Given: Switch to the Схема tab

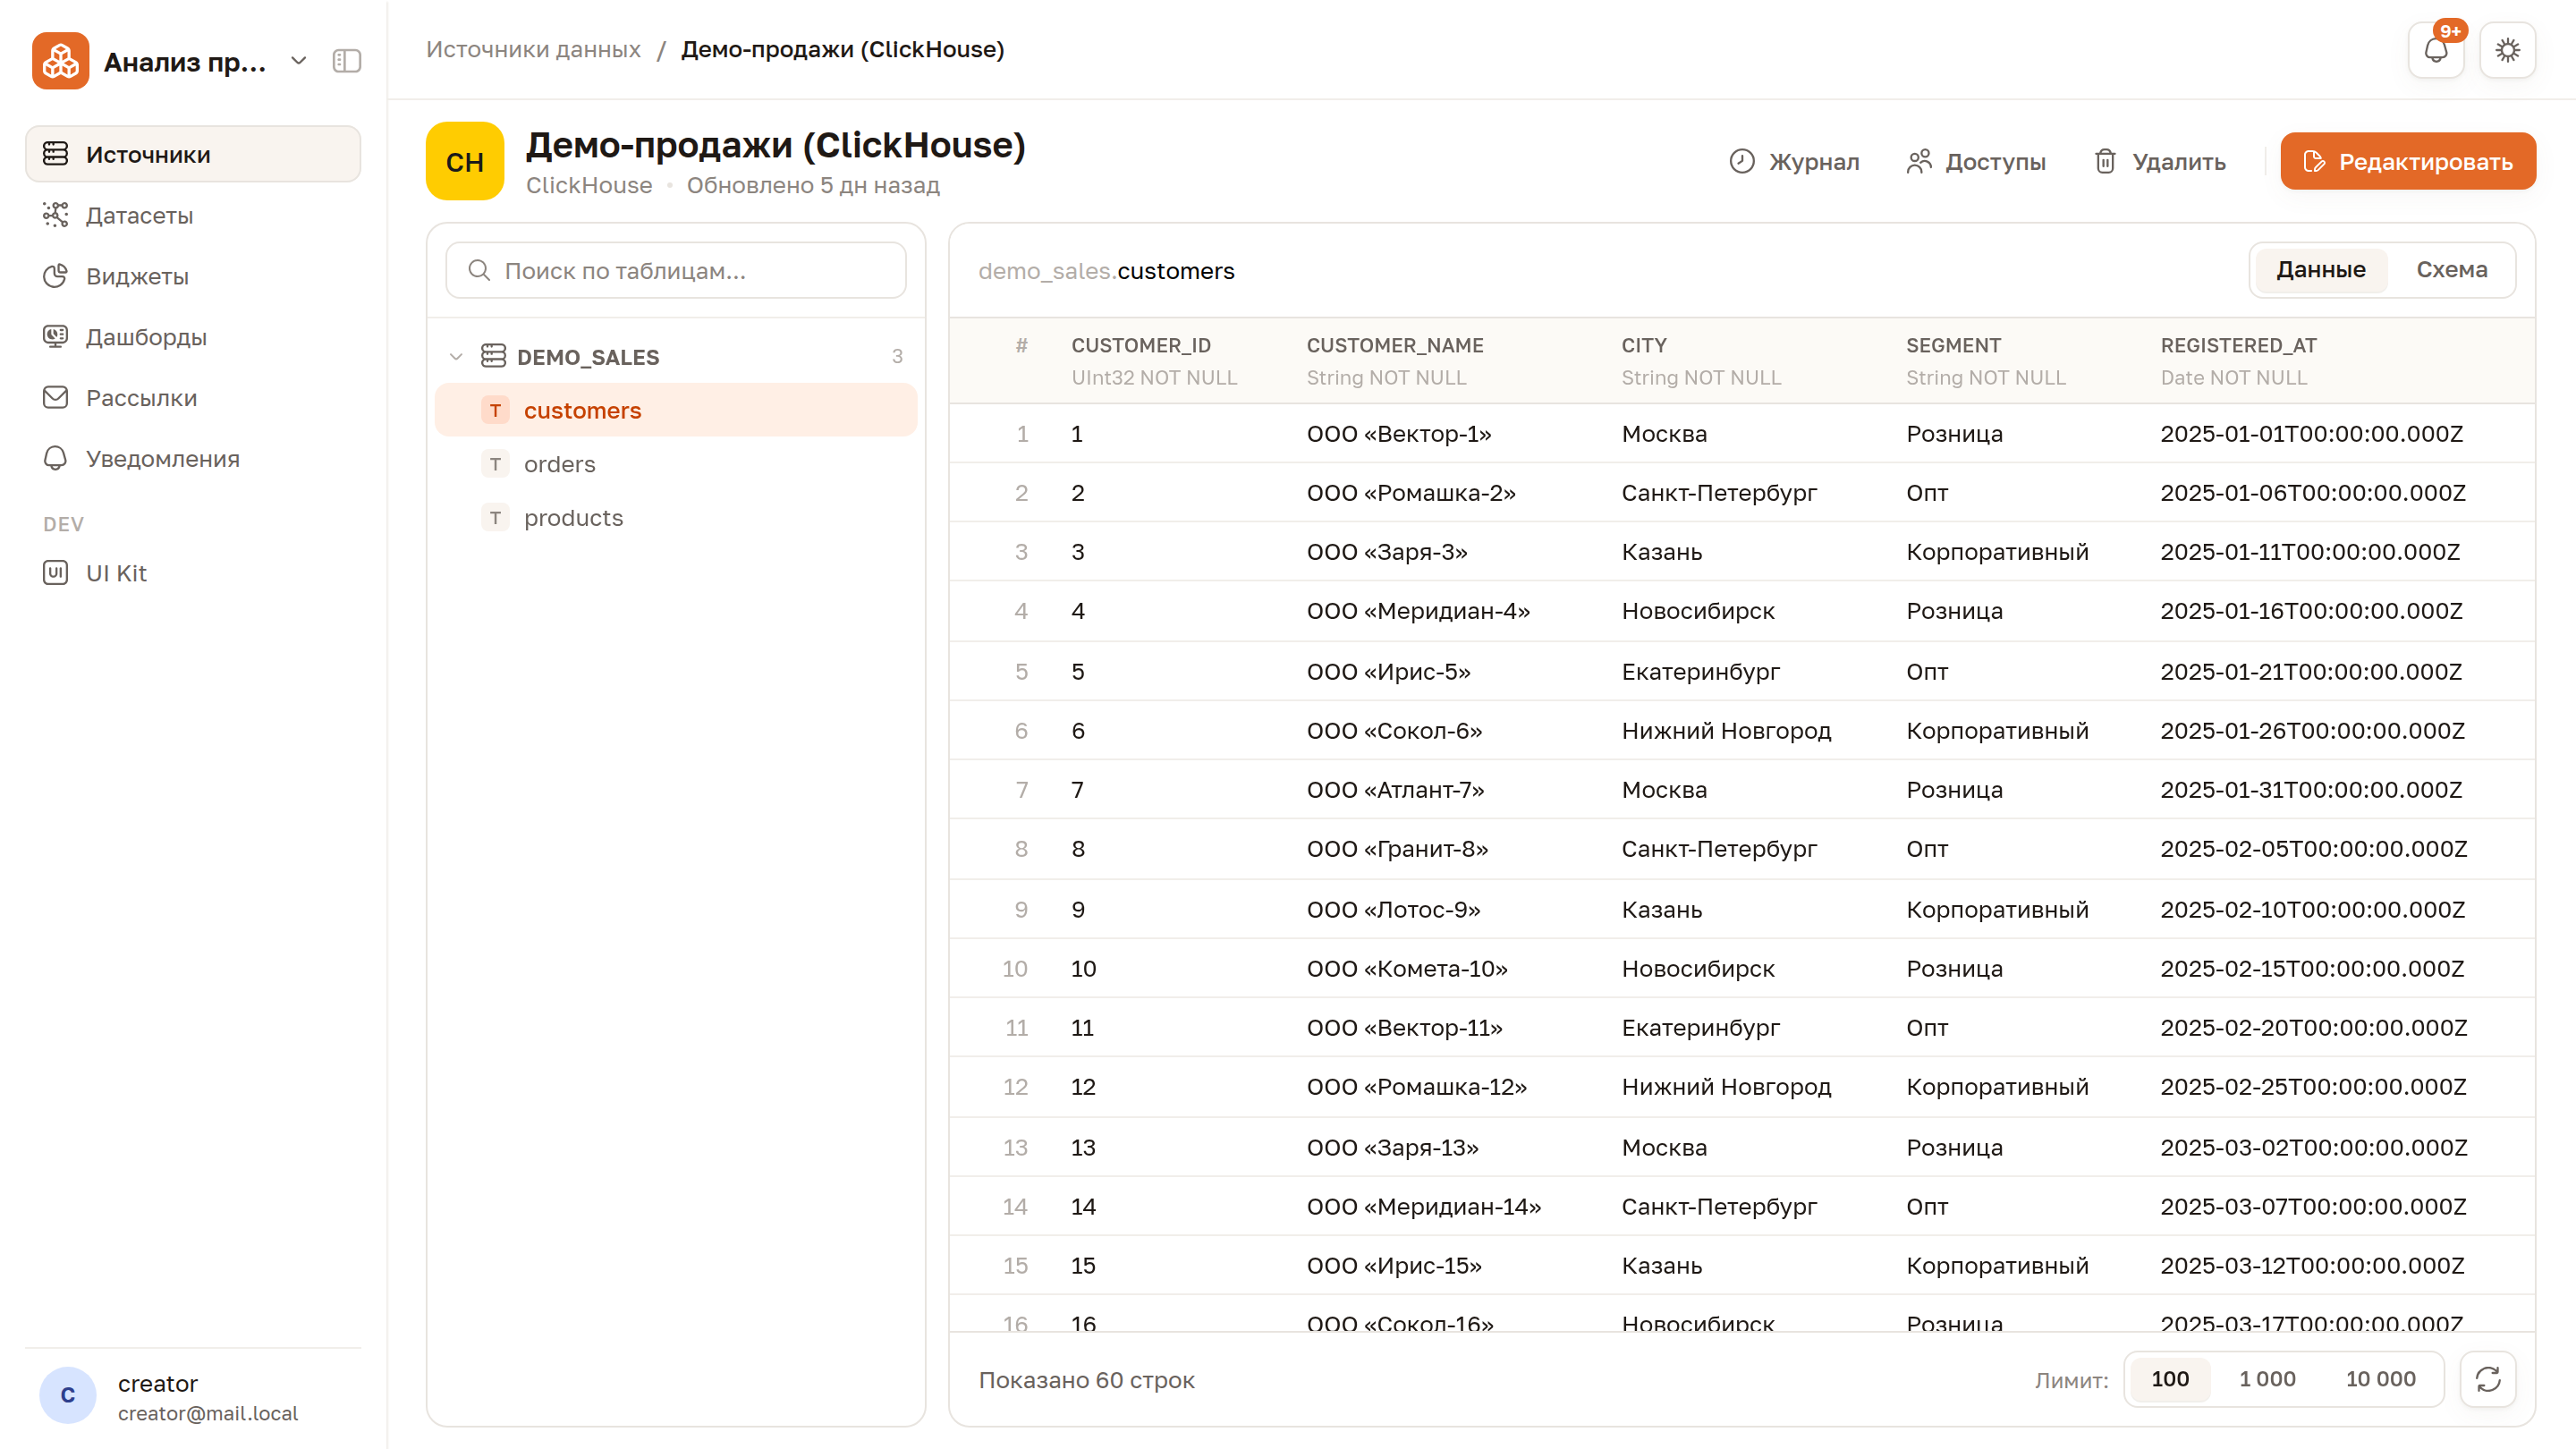Looking at the screenshot, I should pos(2451,270).
